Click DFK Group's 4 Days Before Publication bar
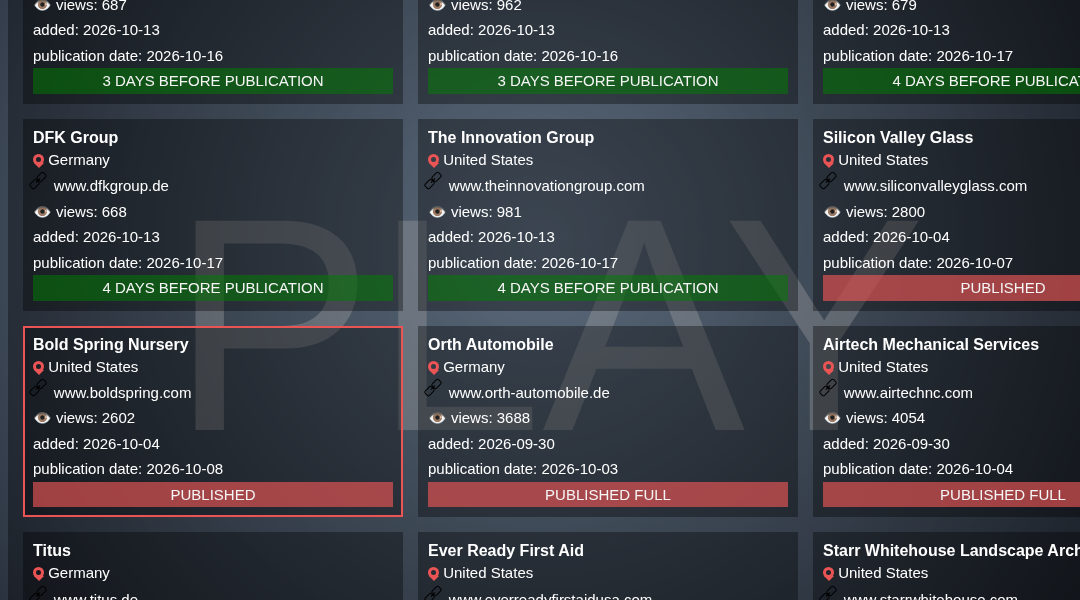This screenshot has height=600, width=1080. (x=213, y=288)
